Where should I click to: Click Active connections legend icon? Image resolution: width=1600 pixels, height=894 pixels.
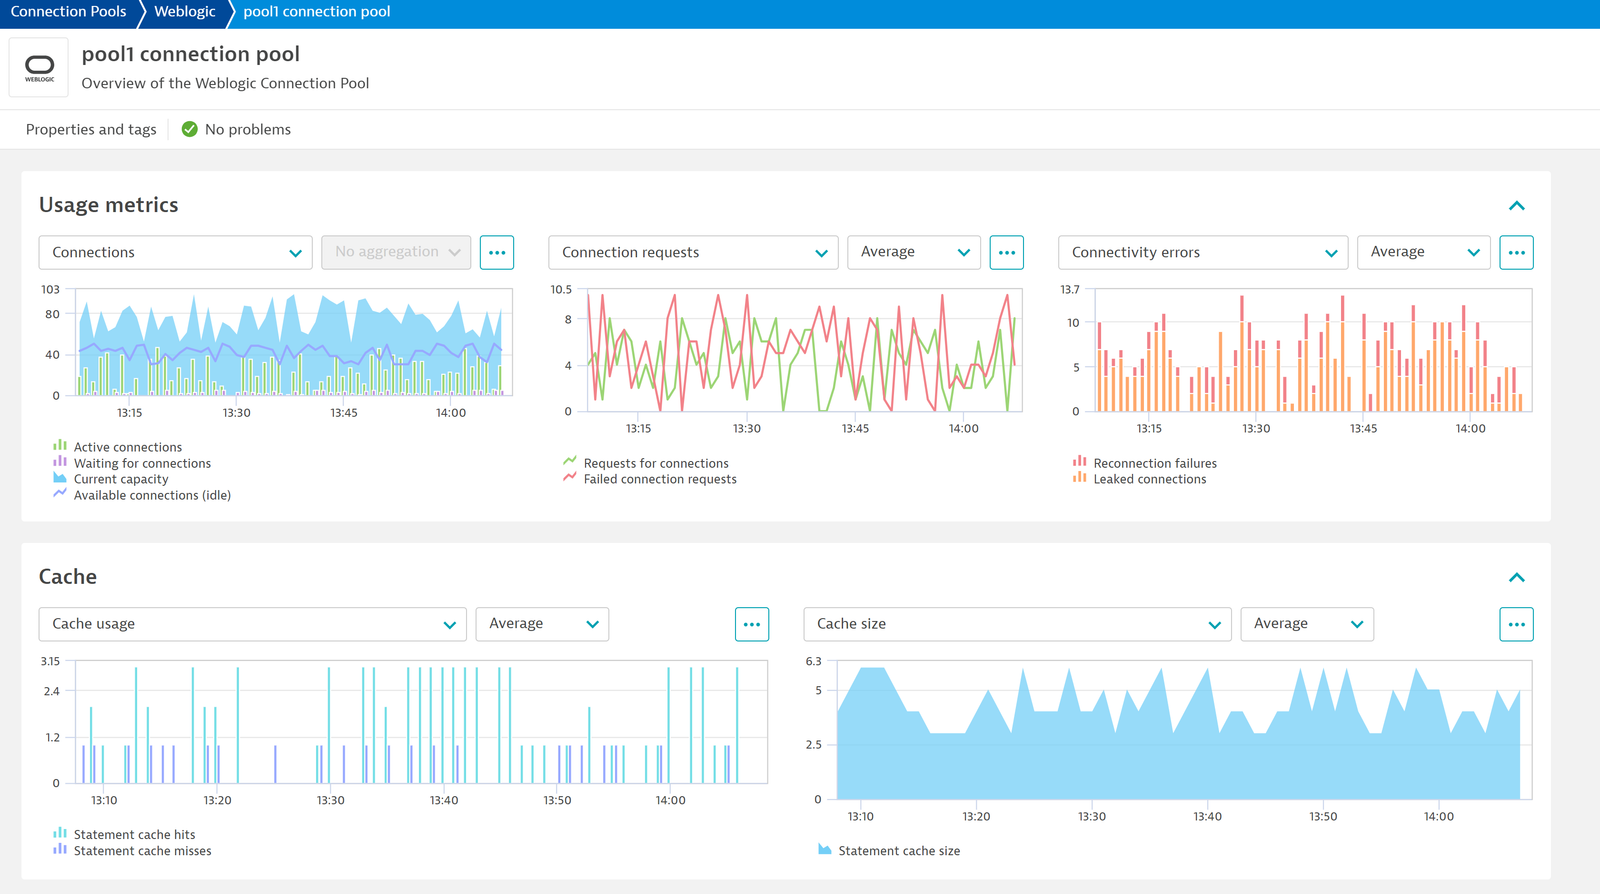tap(60, 446)
